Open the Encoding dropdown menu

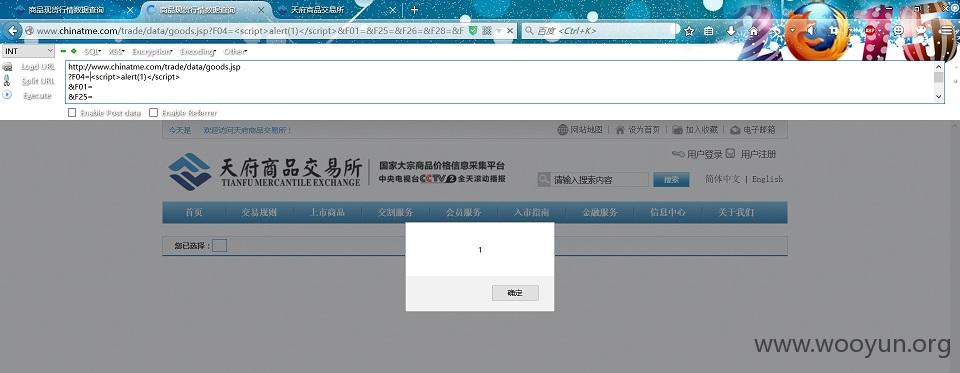coord(198,51)
